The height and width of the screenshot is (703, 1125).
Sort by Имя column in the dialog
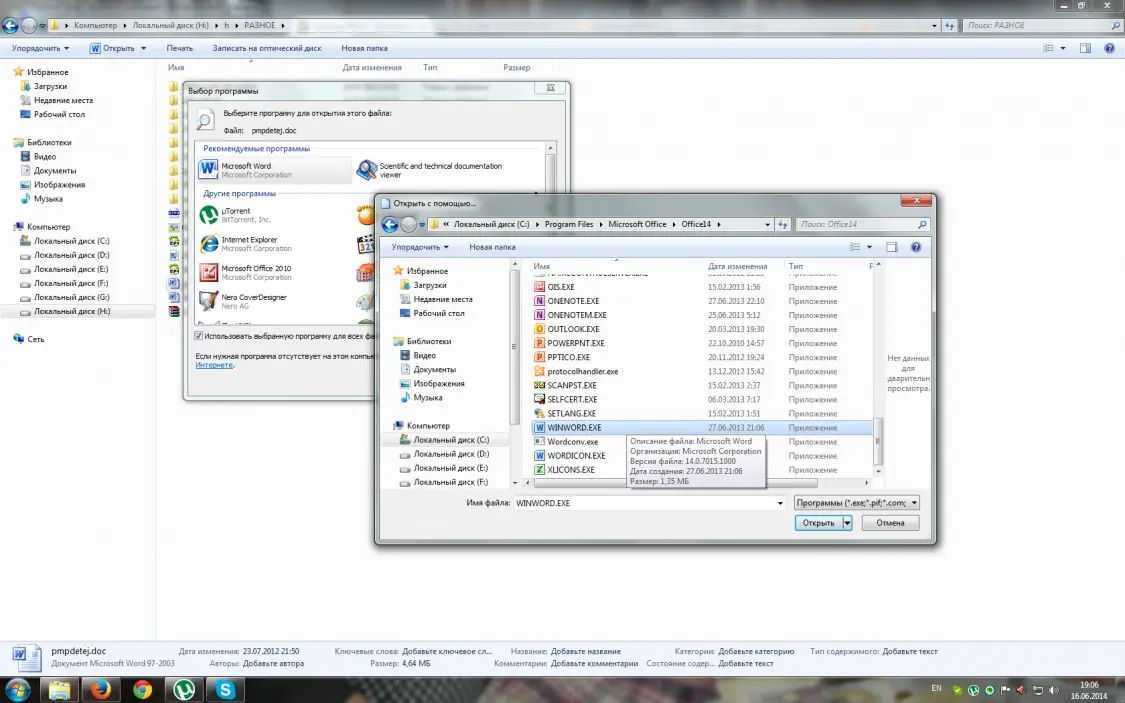pyautogui.click(x=542, y=266)
